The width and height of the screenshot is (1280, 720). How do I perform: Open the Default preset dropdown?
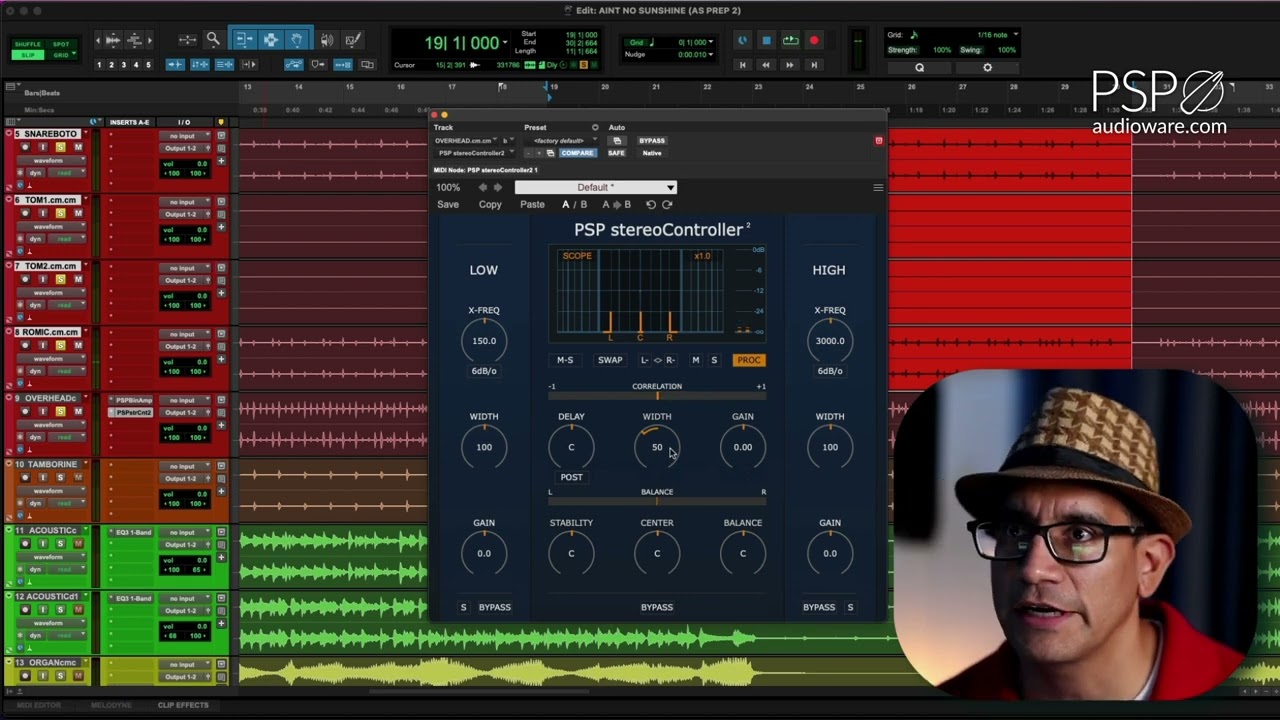pos(596,188)
